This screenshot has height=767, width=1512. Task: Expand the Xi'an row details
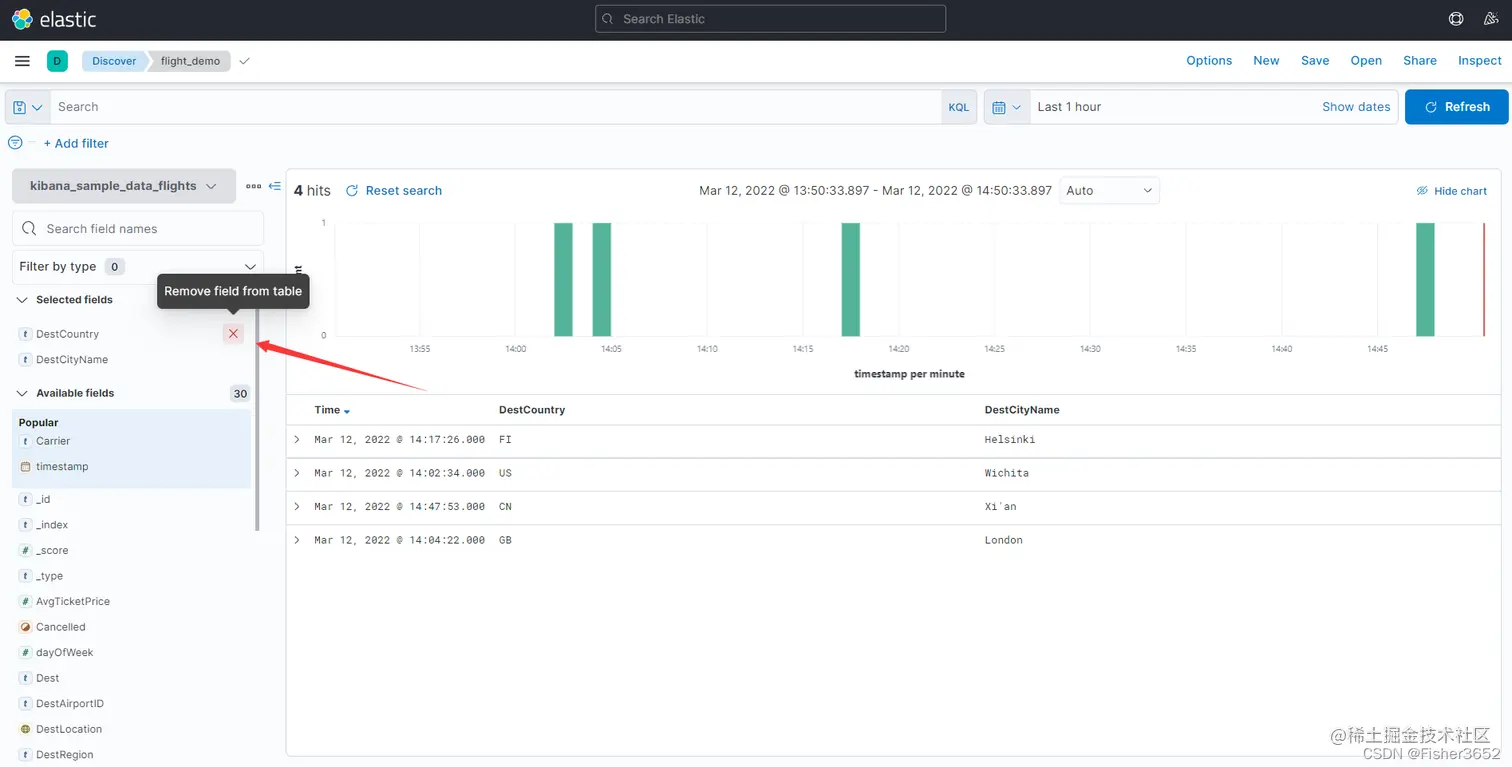tap(297, 507)
